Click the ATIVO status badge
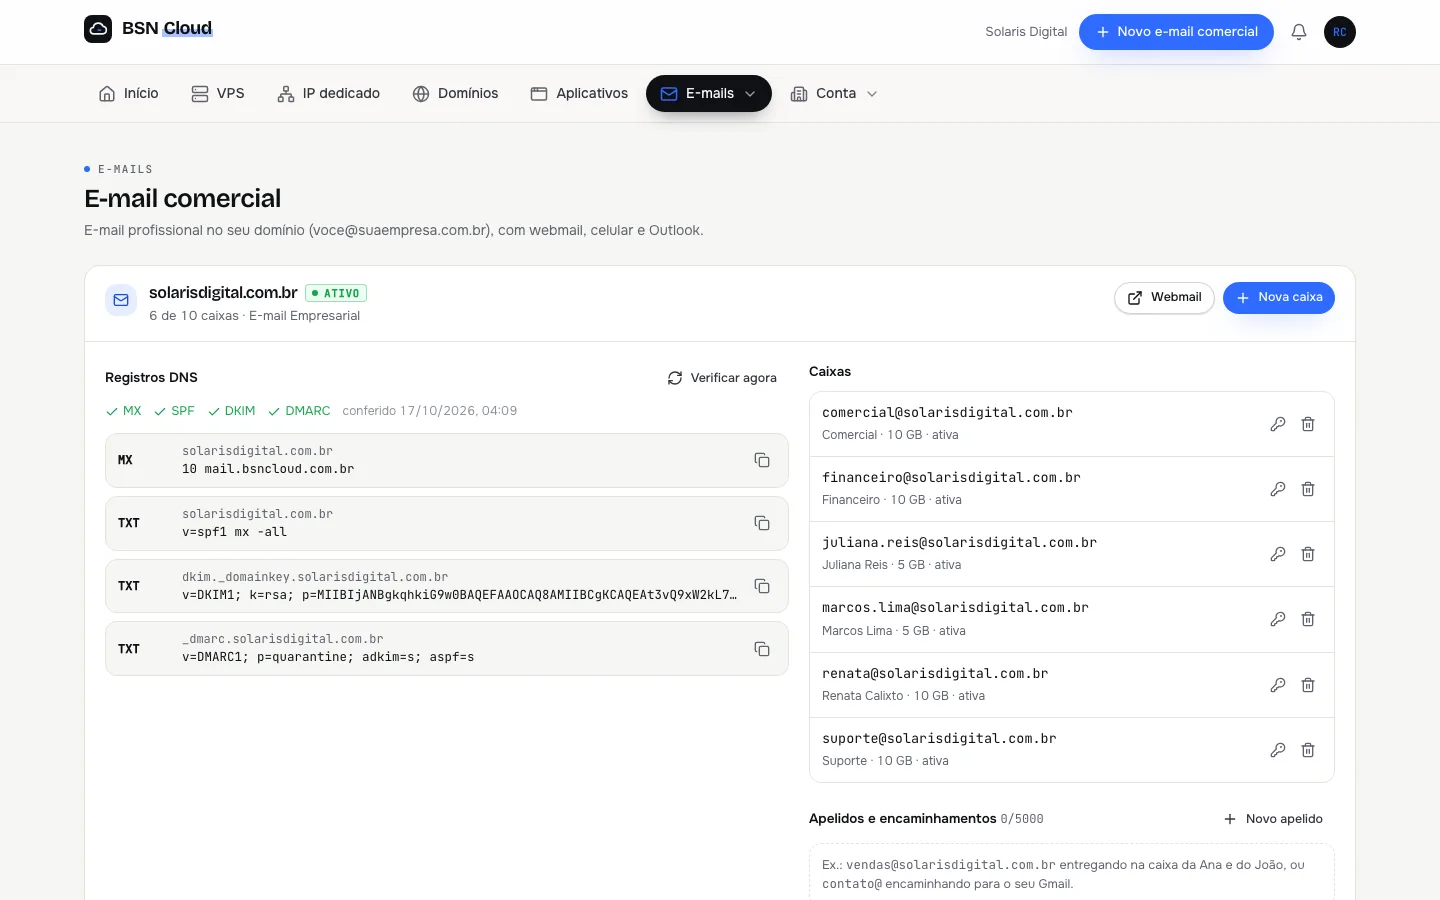Viewport: 1440px width, 900px height. point(336,293)
